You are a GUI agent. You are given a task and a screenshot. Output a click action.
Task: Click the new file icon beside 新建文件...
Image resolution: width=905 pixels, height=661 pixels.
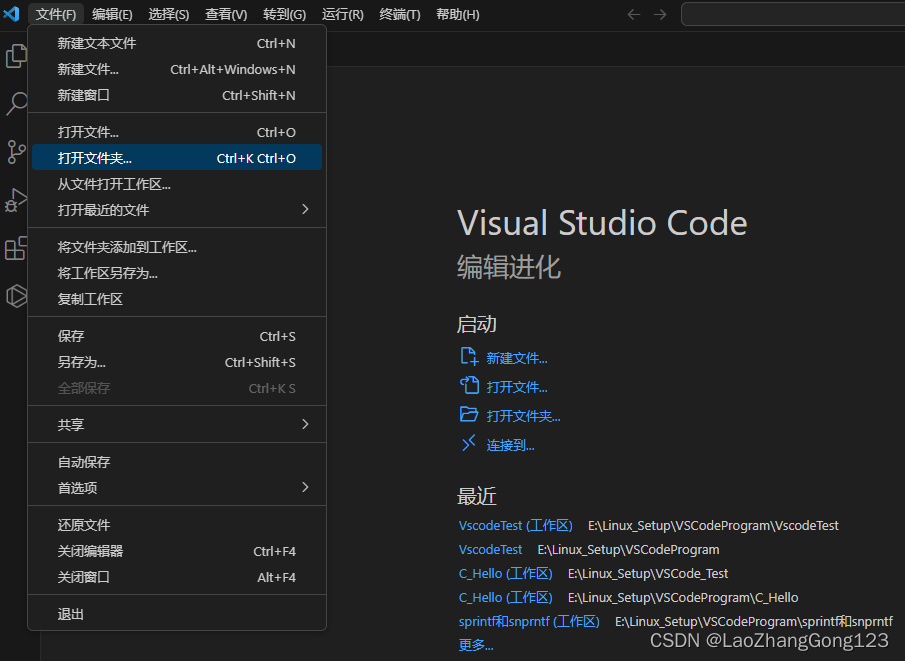pos(469,357)
